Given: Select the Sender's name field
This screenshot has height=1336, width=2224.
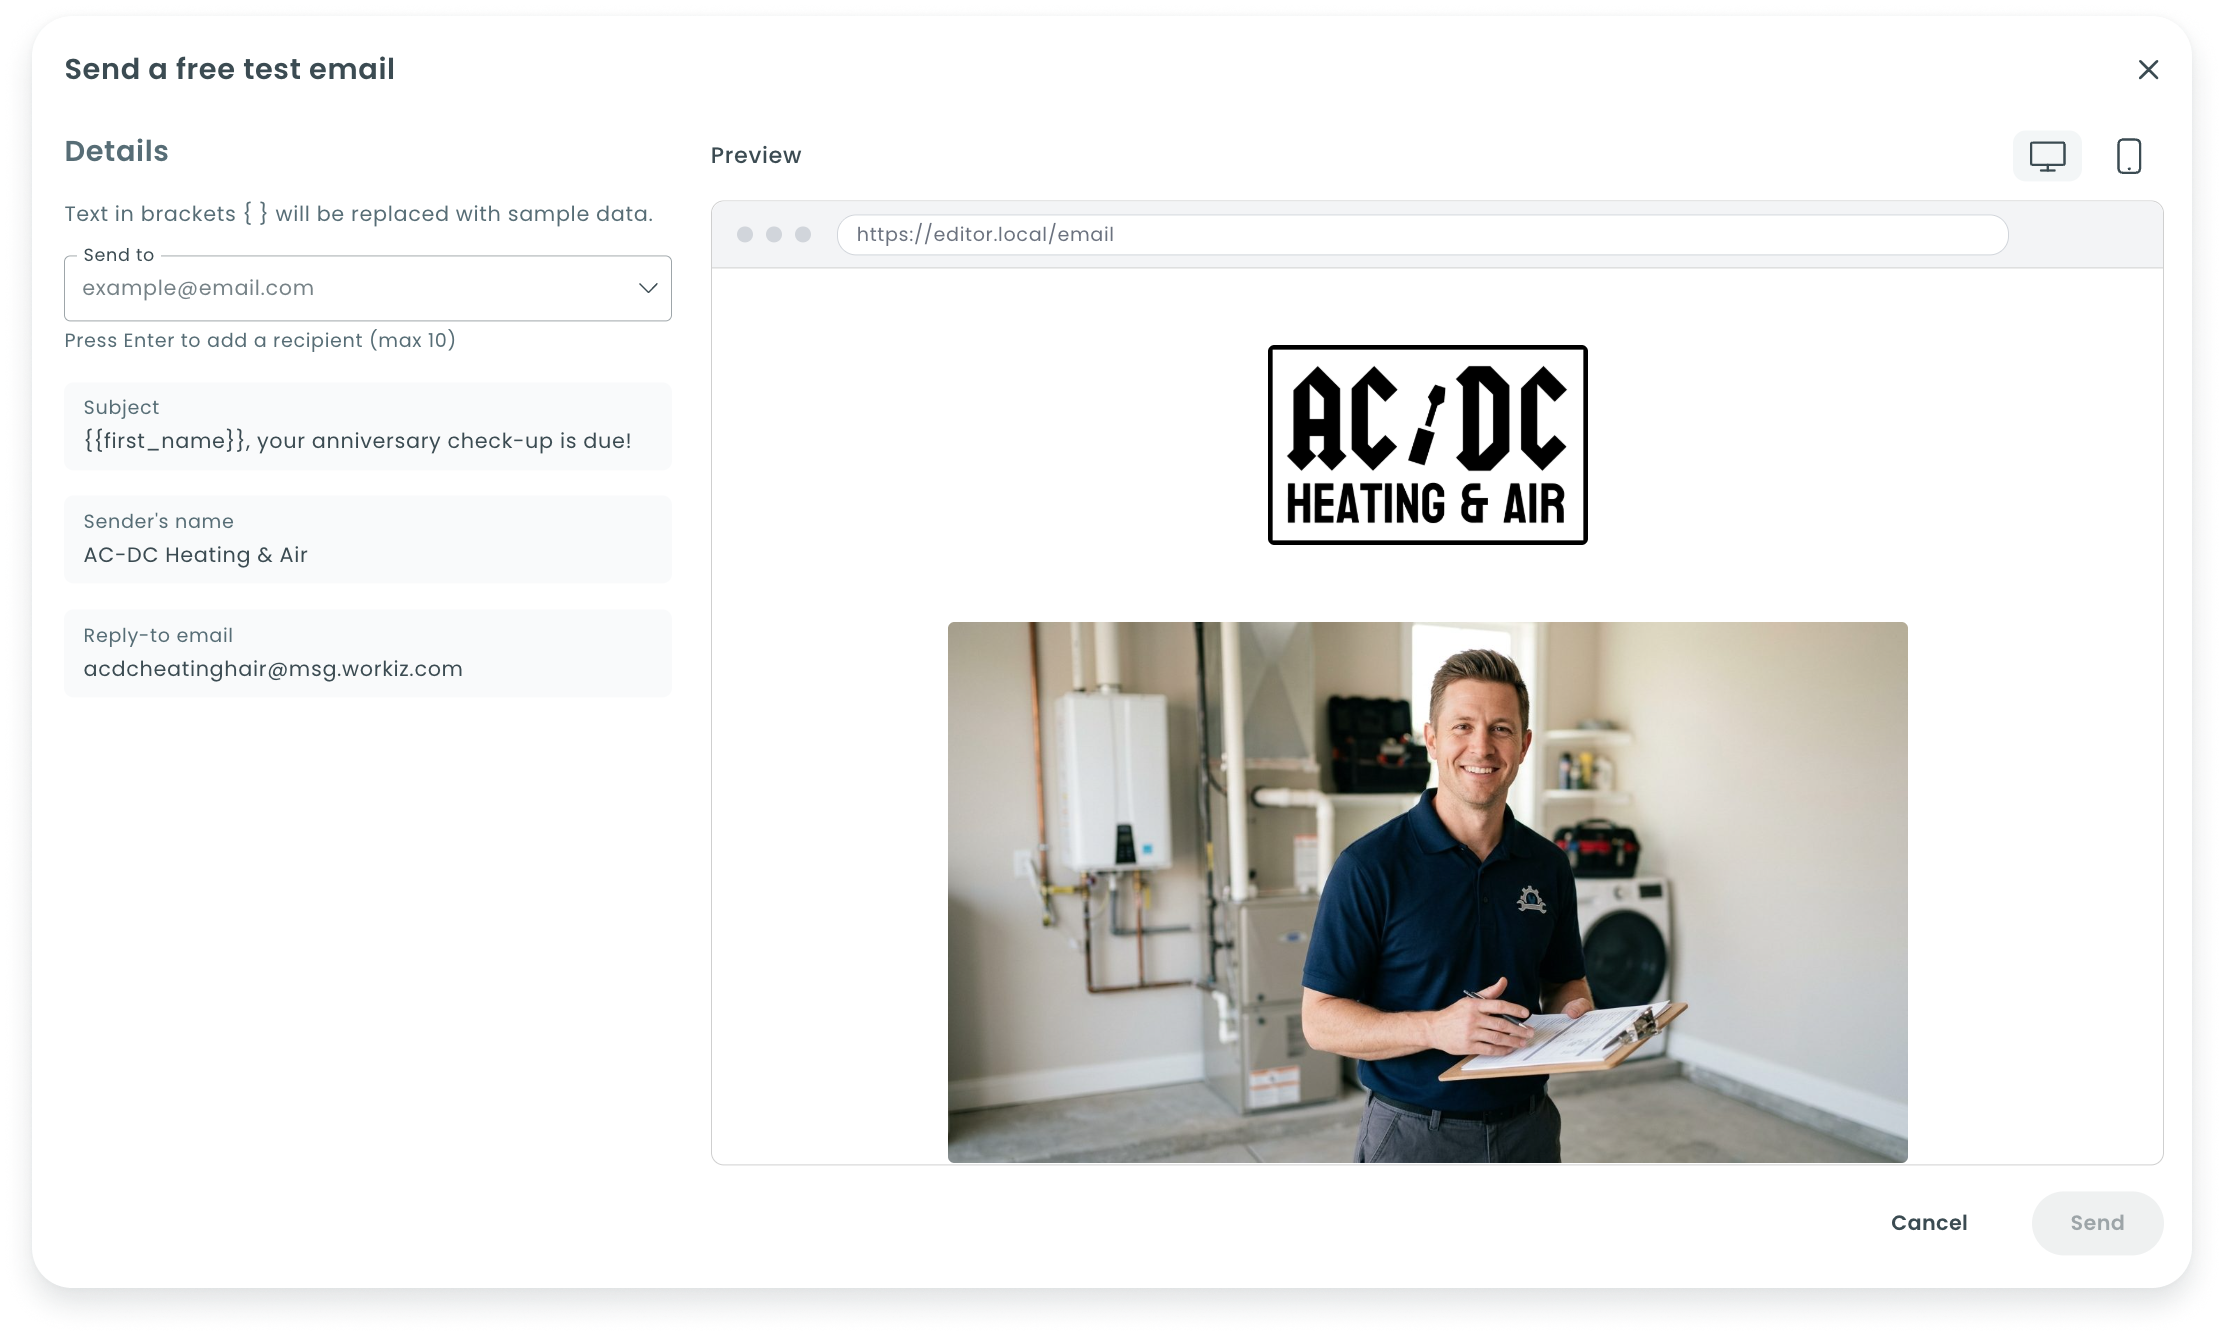Looking at the screenshot, I should [368, 540].
